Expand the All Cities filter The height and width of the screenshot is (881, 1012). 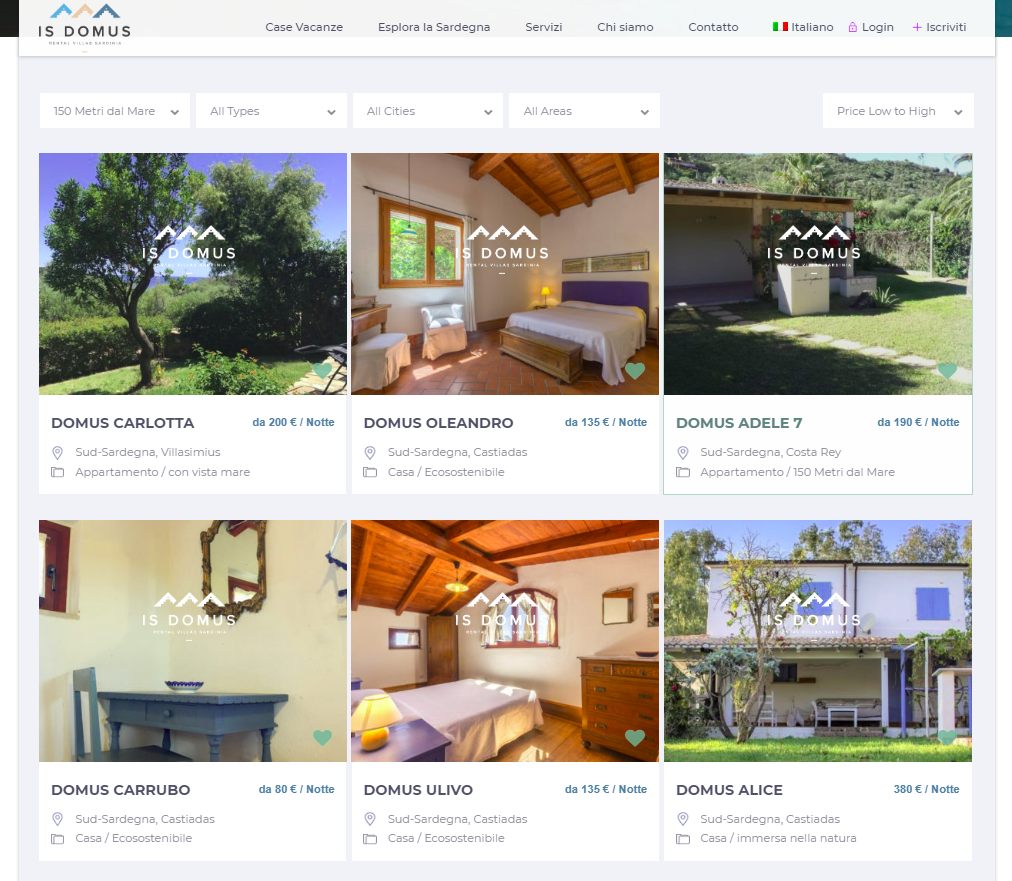(428, 111)
